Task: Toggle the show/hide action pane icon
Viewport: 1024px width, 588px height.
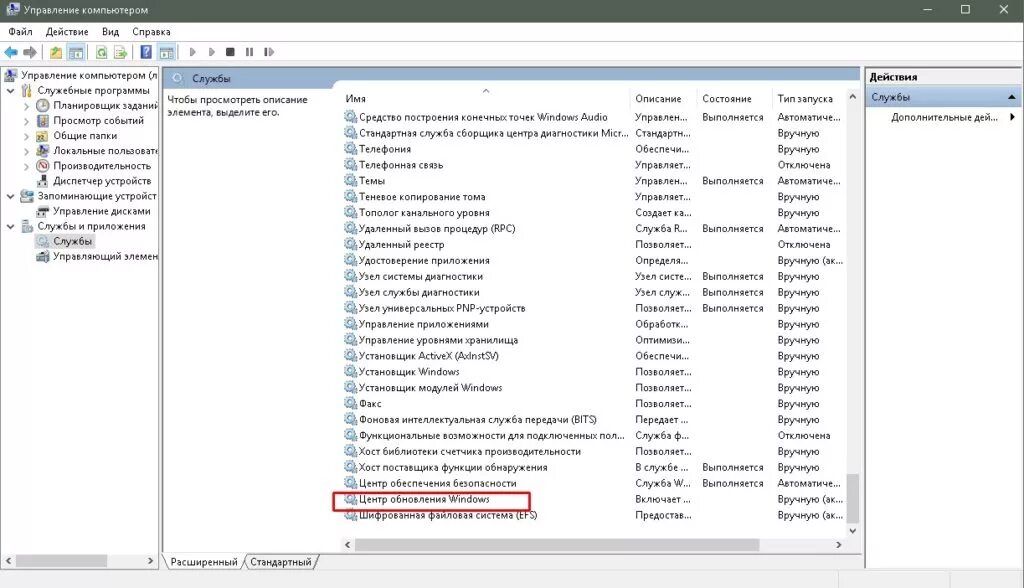Action: [x=167, y=52]
